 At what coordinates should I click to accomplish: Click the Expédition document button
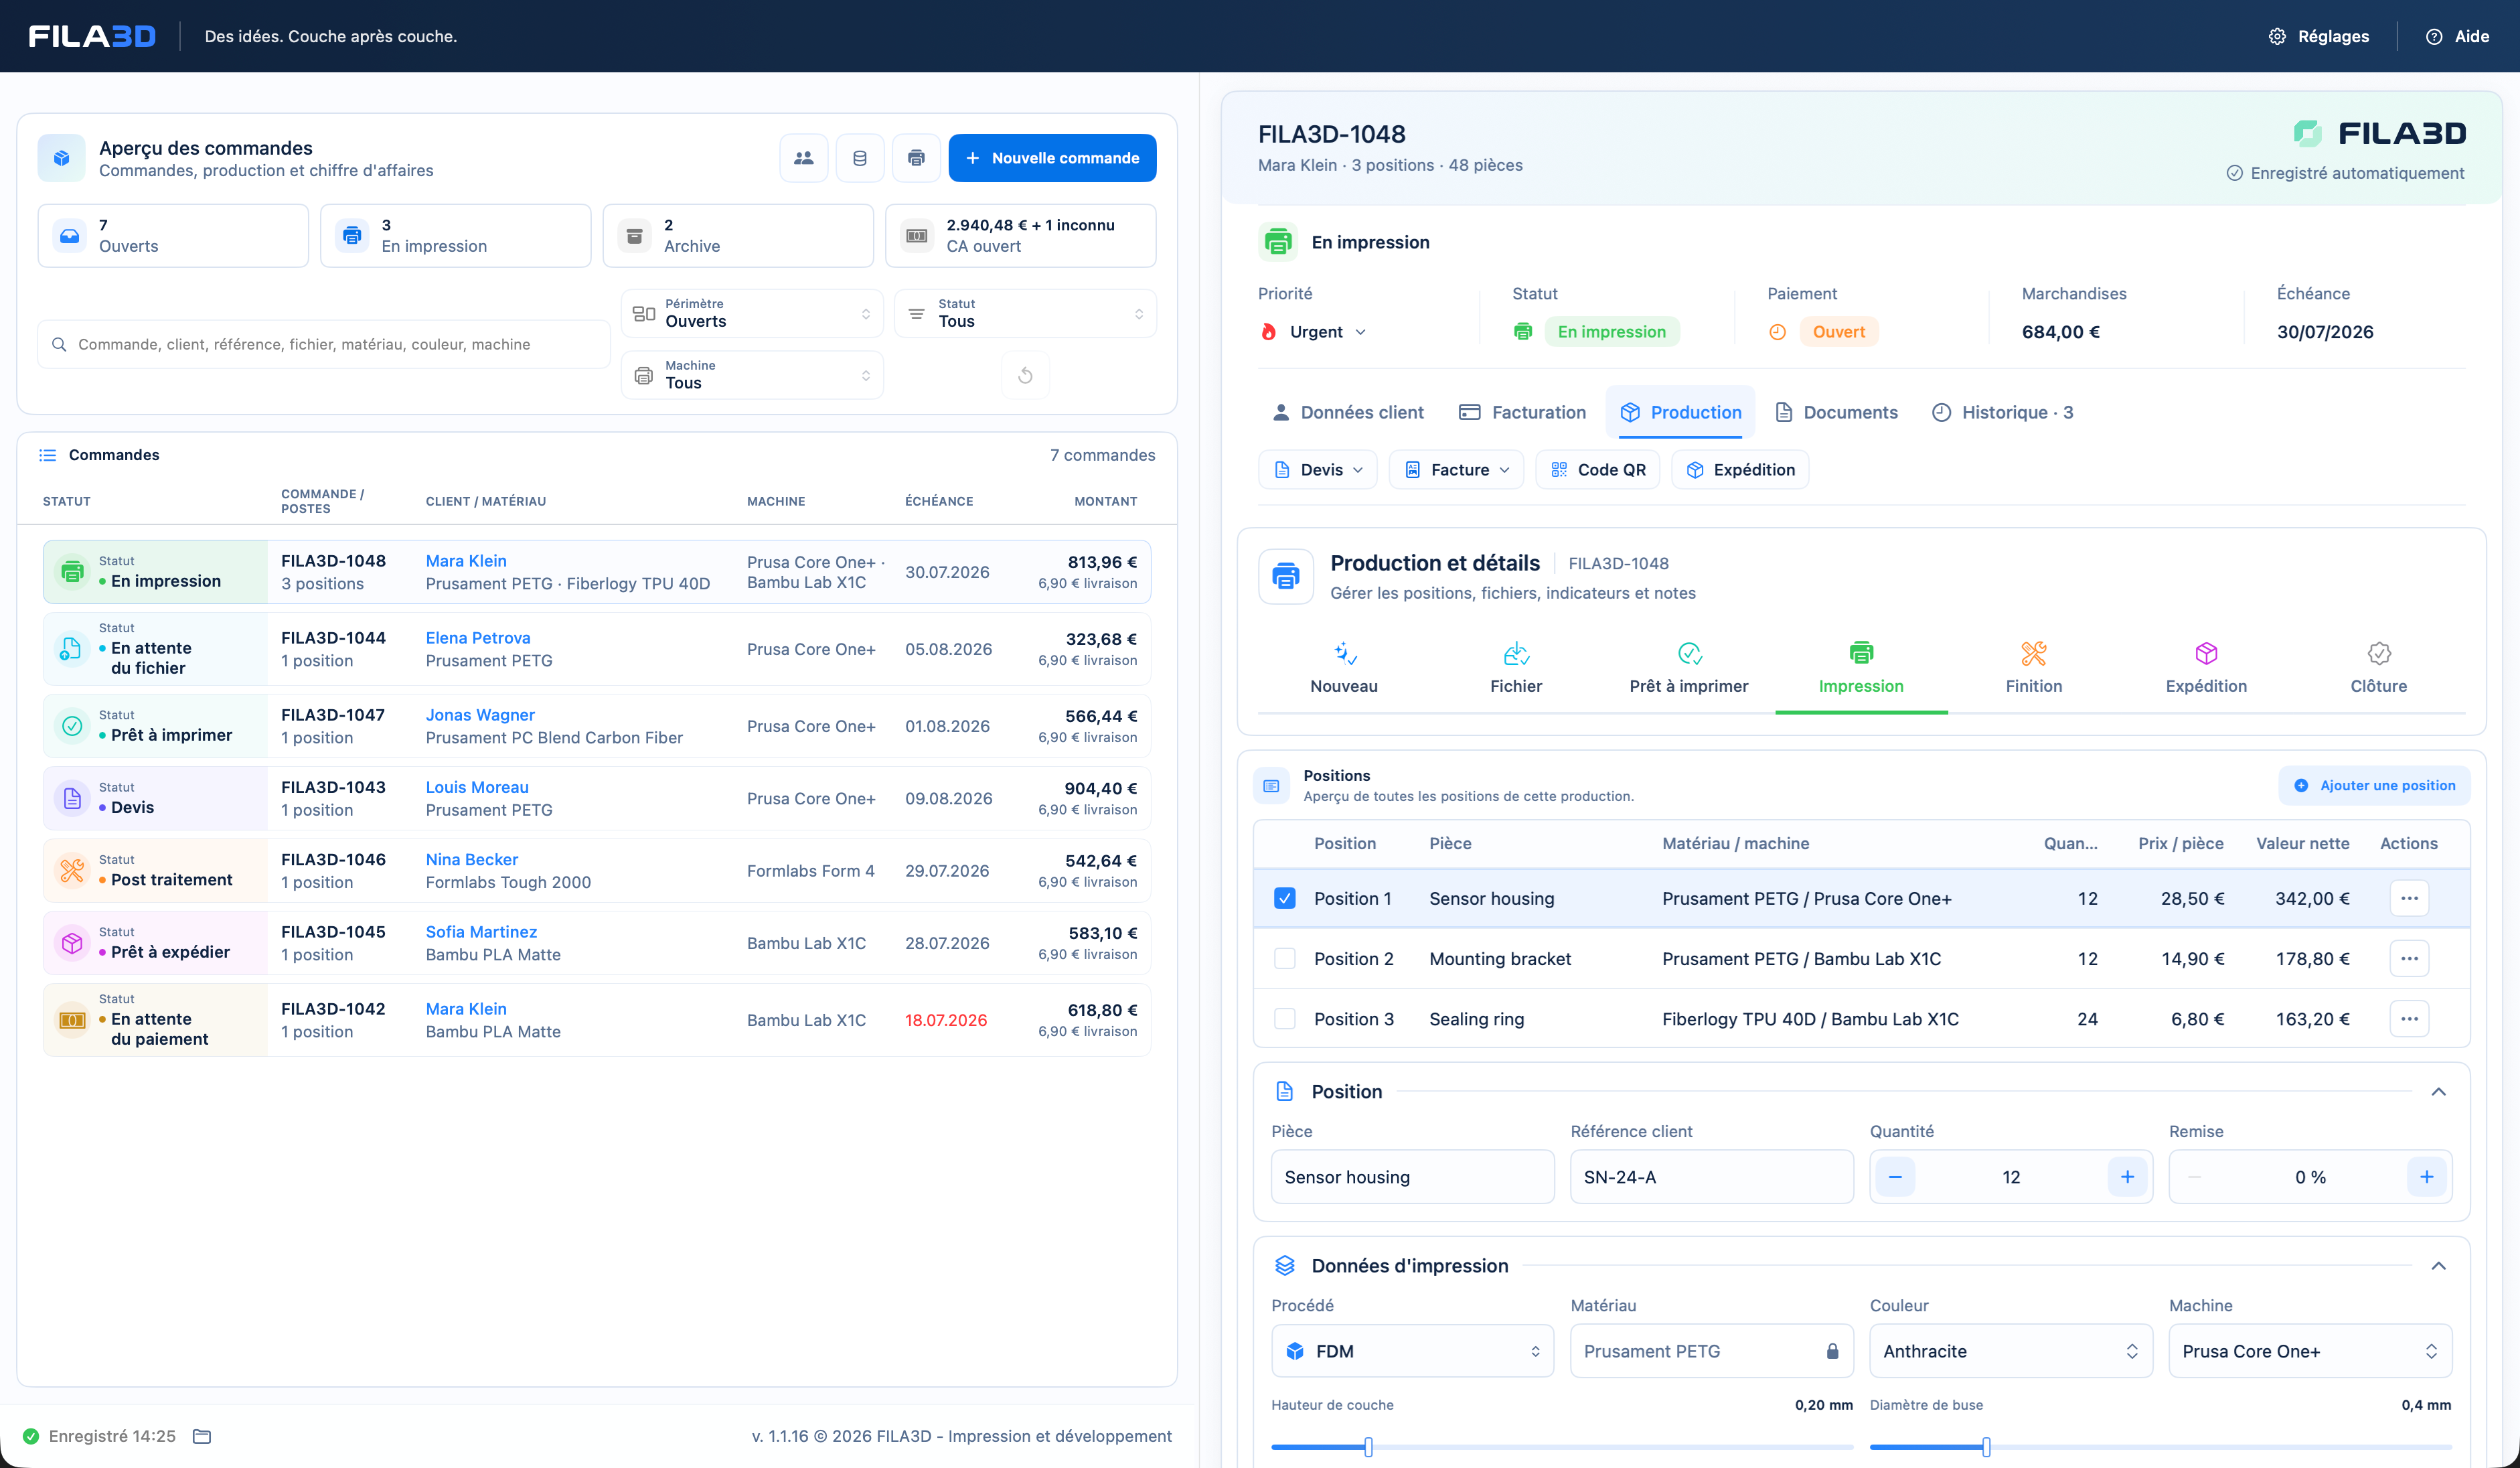[1740, 470]
